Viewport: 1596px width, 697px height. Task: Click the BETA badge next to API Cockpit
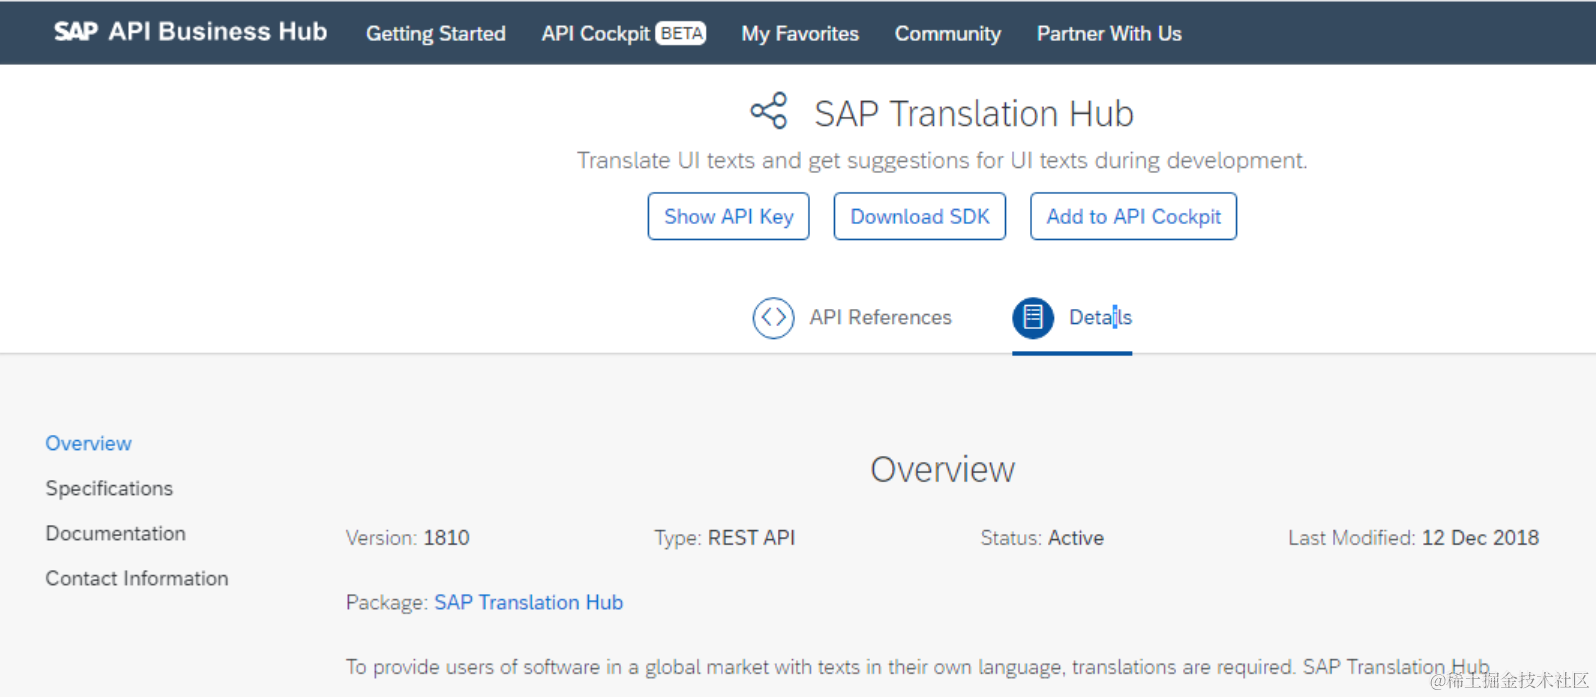click(x=681, y=33)
